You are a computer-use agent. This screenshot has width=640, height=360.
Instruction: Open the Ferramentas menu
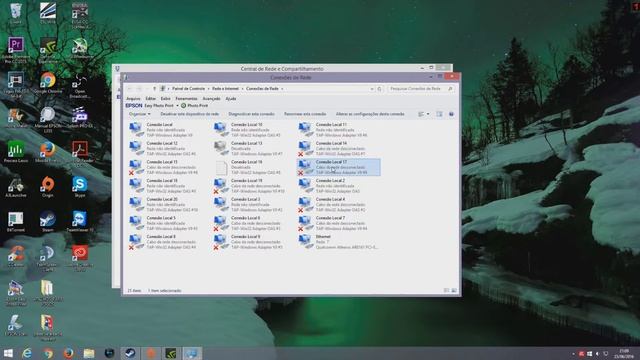187,99
